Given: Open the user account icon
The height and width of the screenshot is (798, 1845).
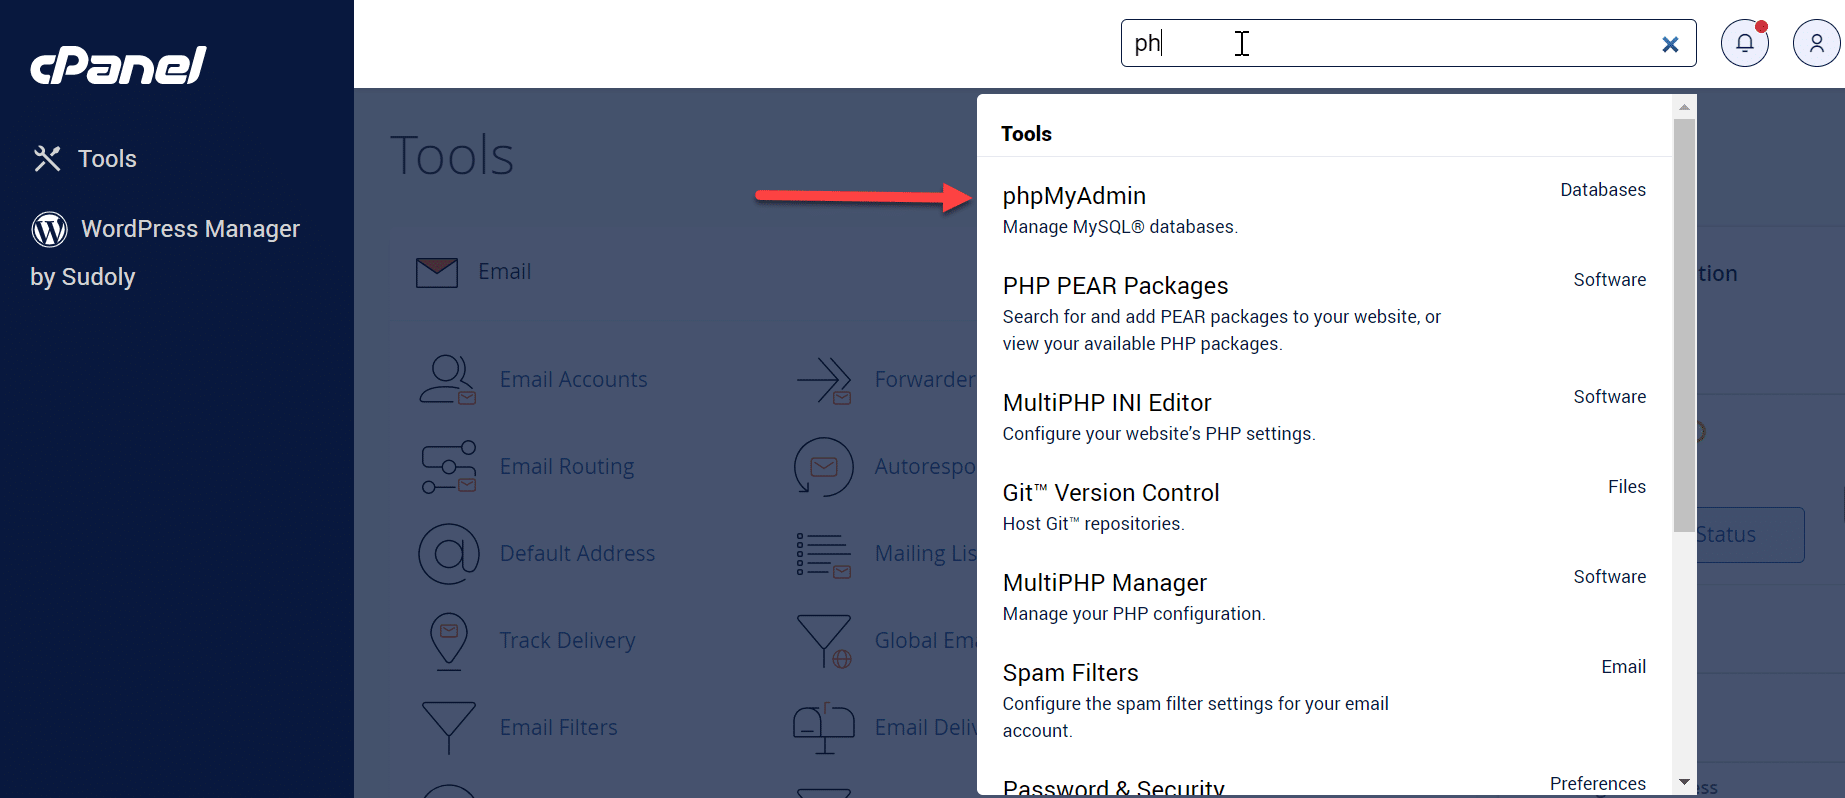Looking at the screenshot, I should click(x=1816, y=43).
